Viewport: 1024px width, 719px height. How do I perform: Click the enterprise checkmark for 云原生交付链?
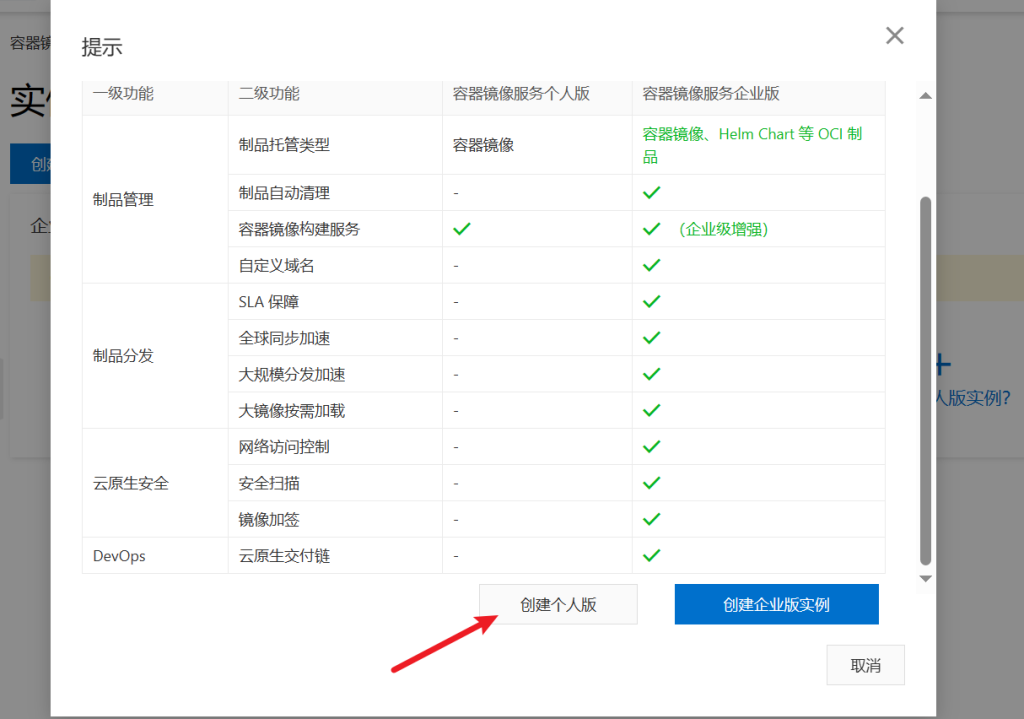651,555
